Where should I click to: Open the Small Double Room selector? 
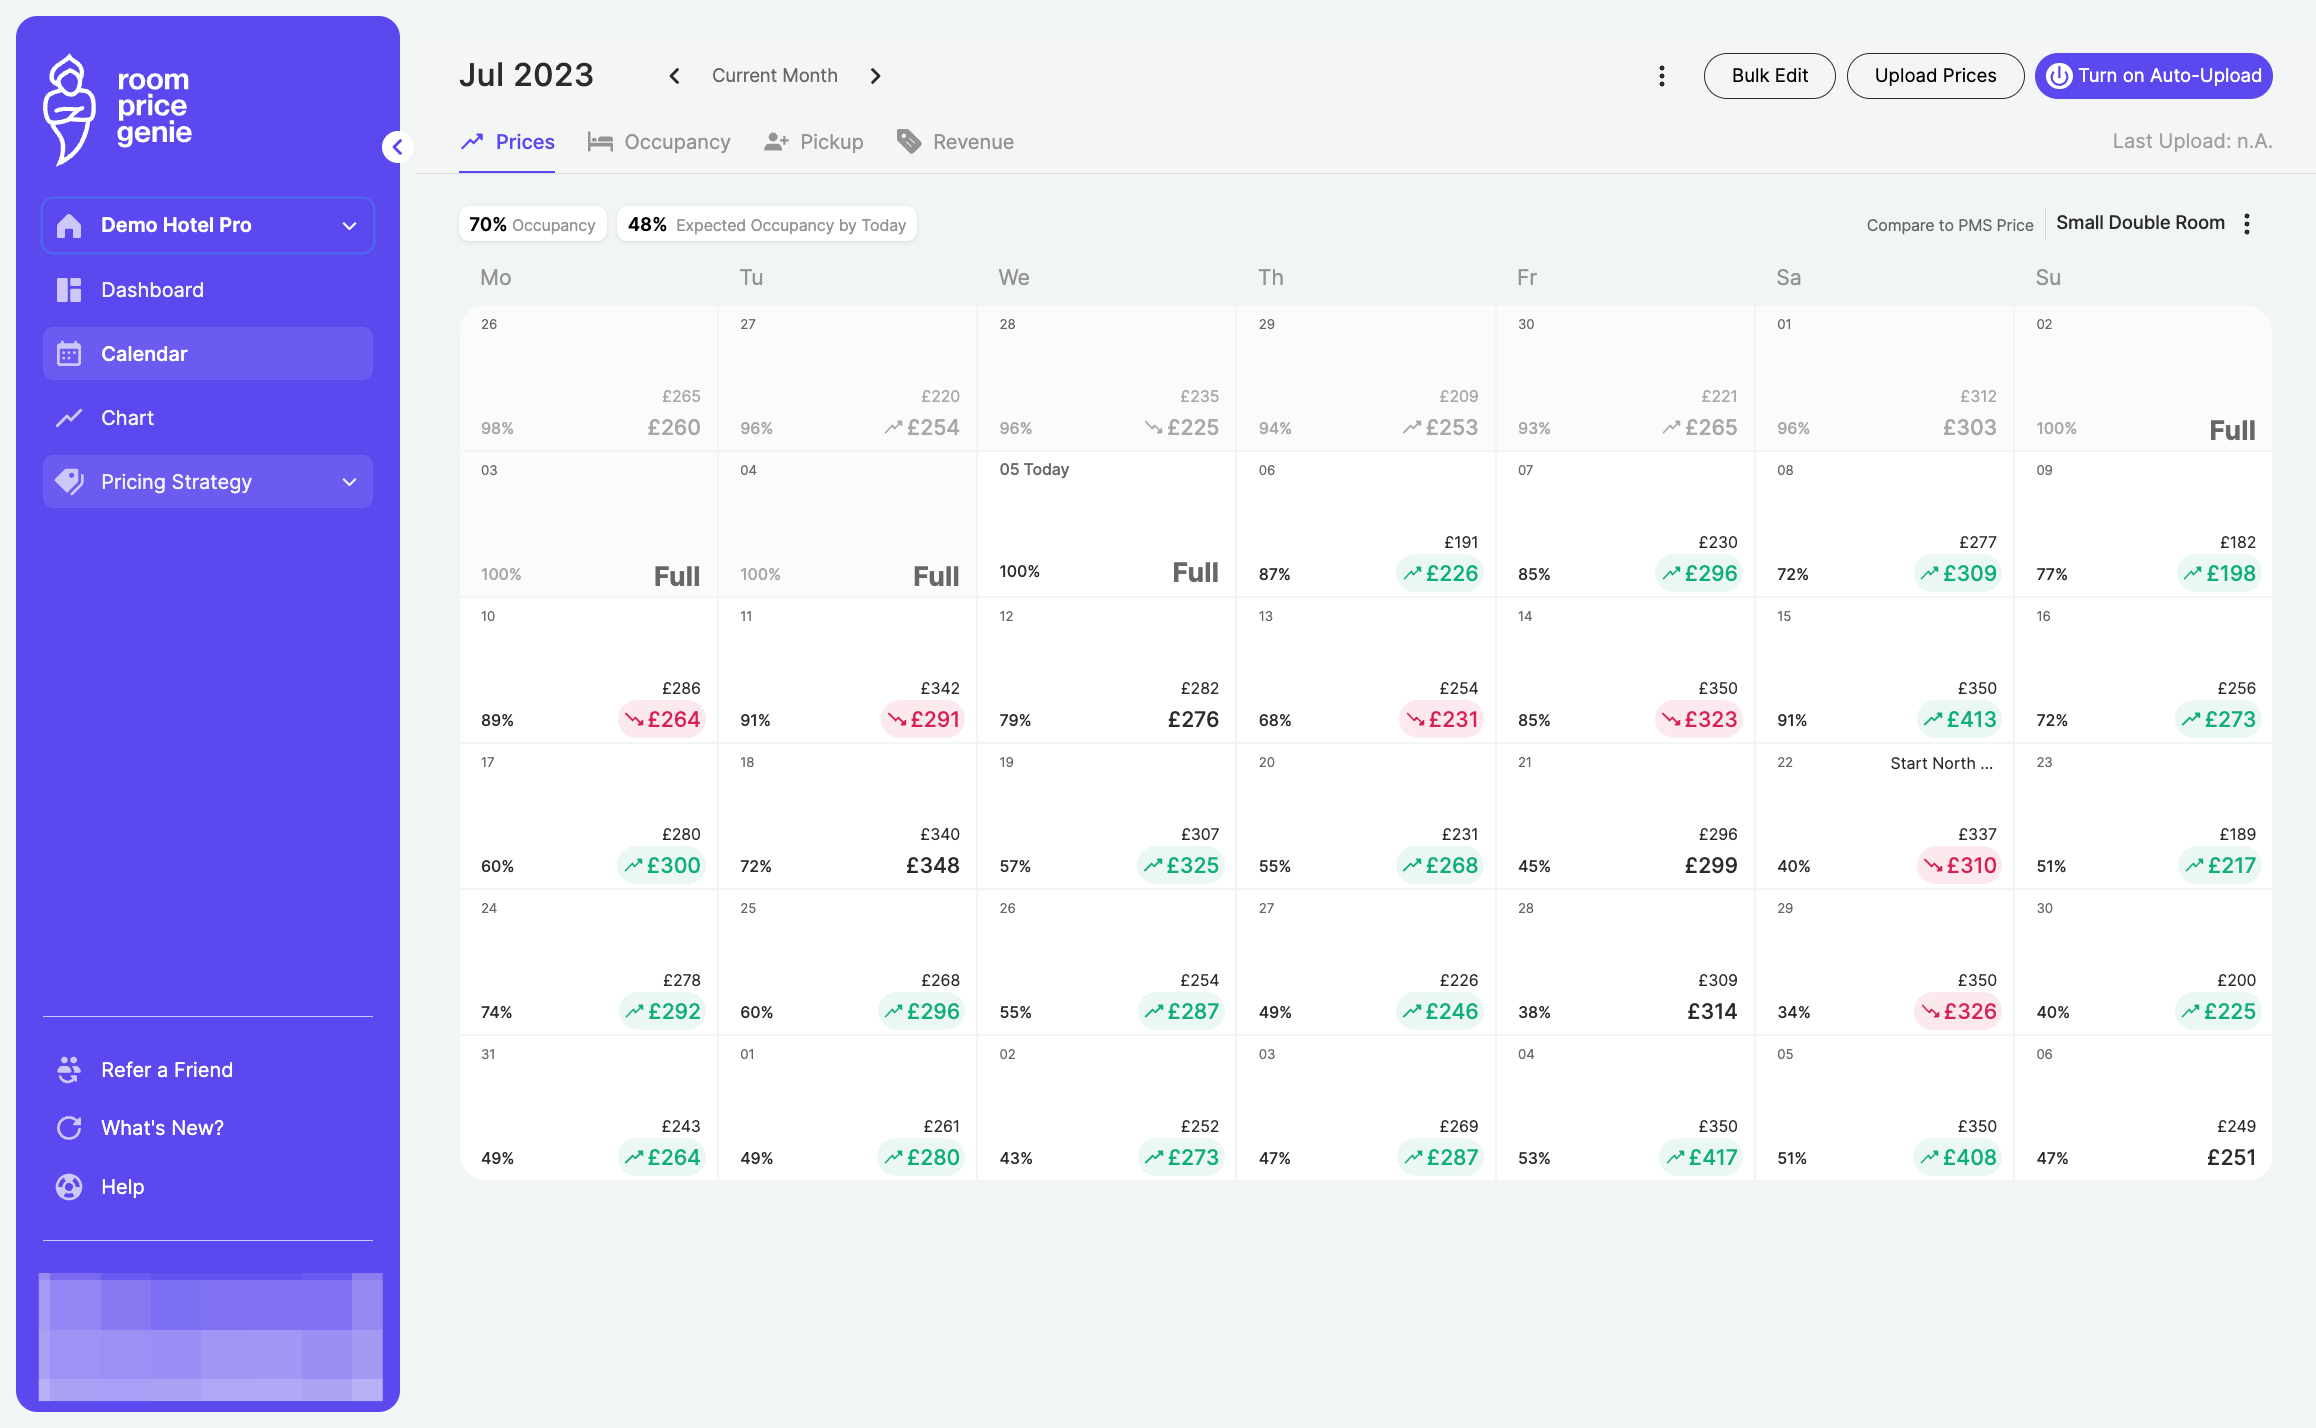(2140, 223)
